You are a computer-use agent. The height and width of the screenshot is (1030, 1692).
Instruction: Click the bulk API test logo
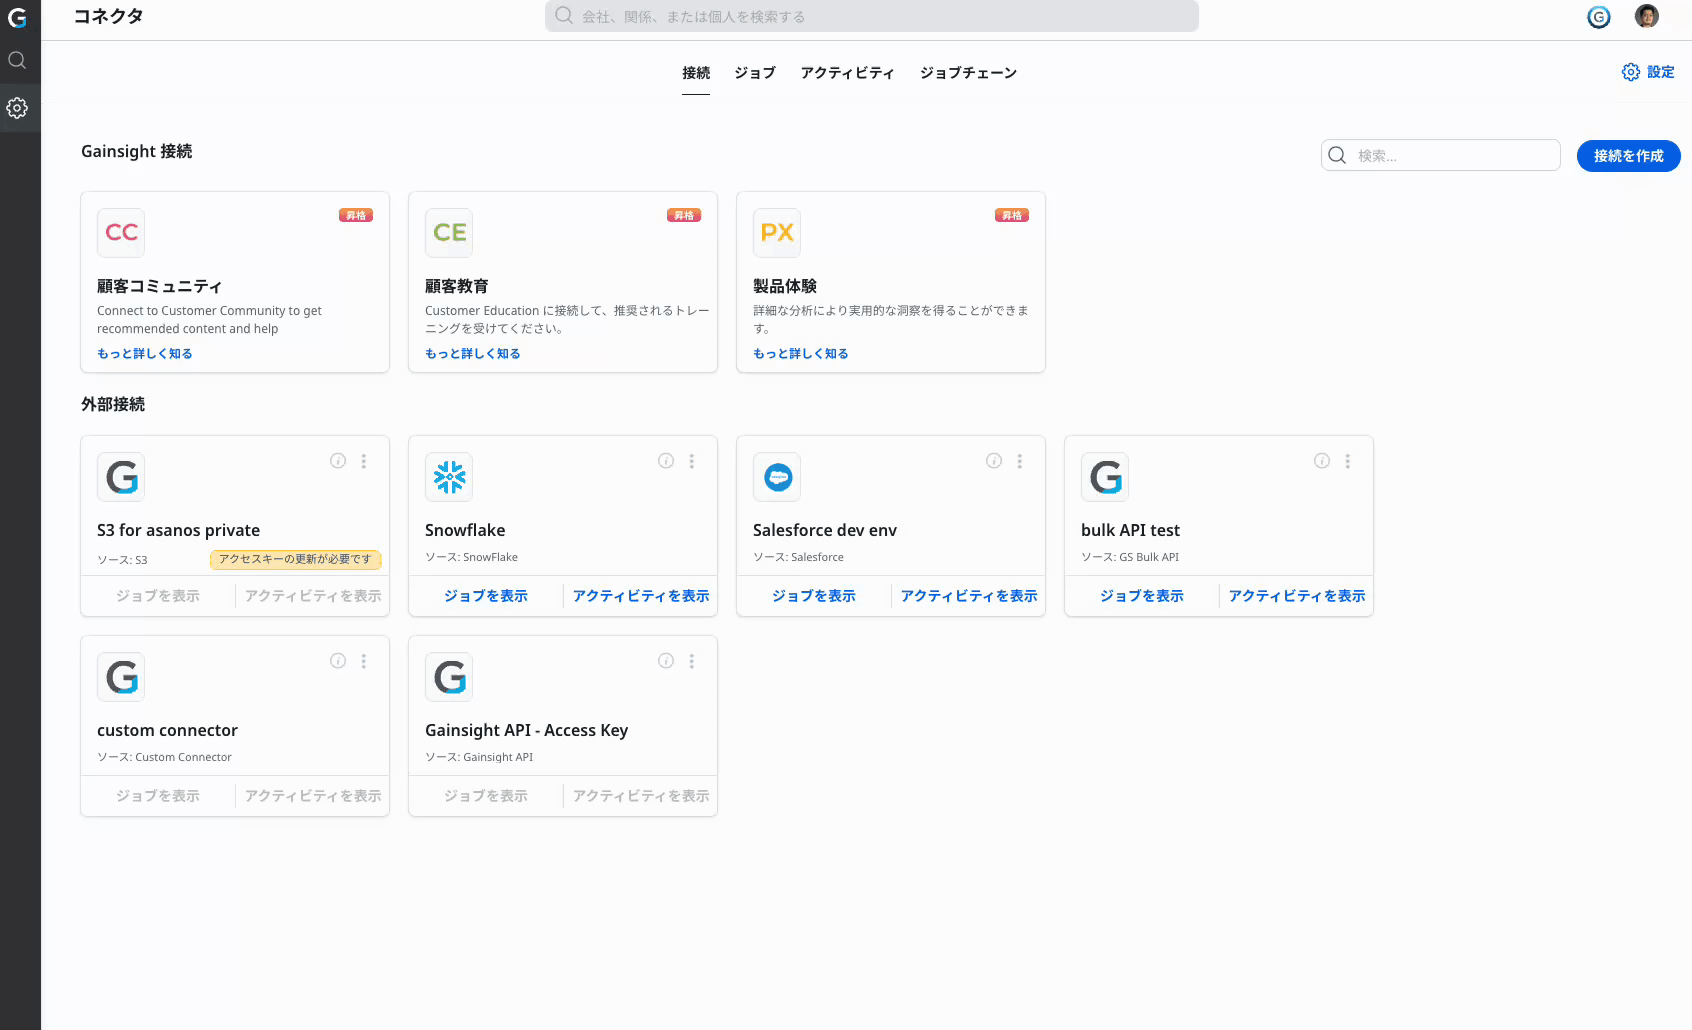1105,477
